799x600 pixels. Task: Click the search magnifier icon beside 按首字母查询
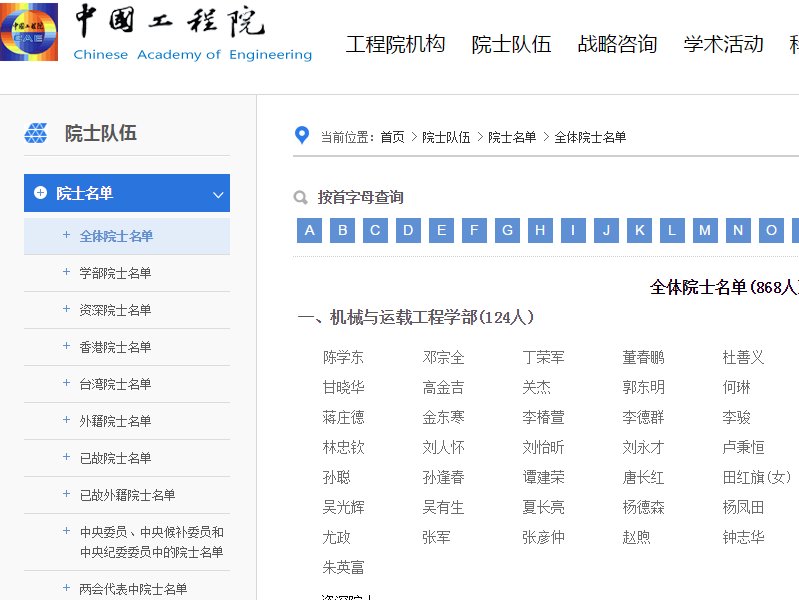click(300, 197)
